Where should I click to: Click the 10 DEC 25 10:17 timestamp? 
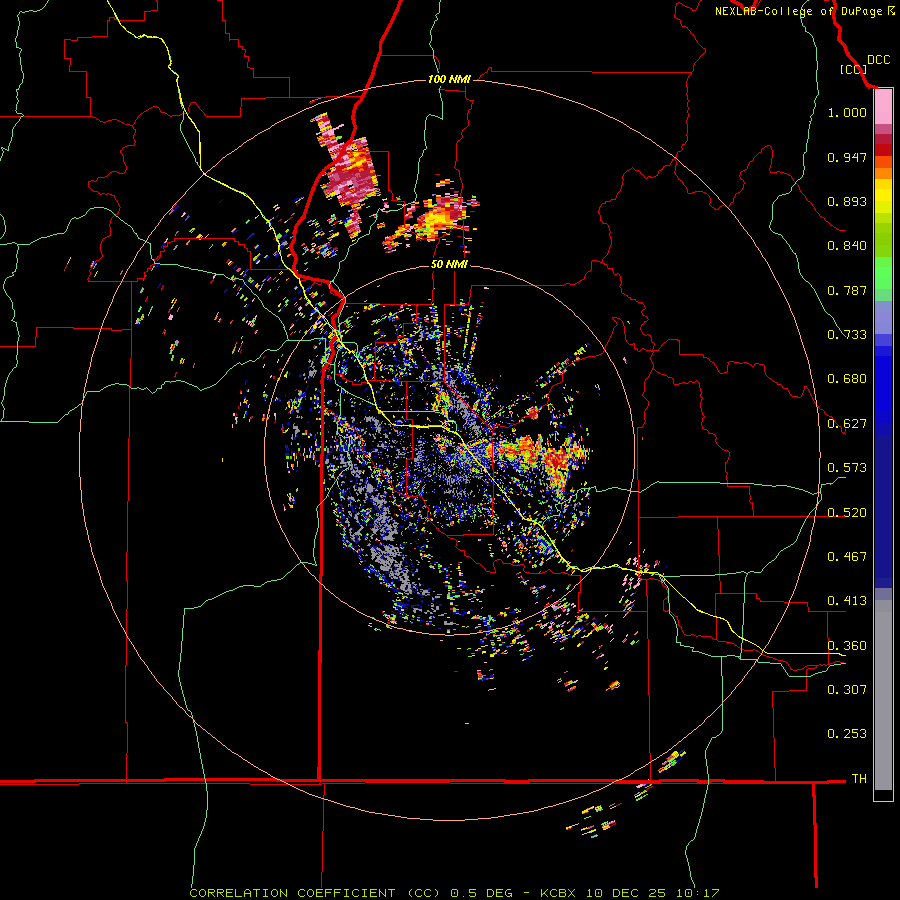653,893
